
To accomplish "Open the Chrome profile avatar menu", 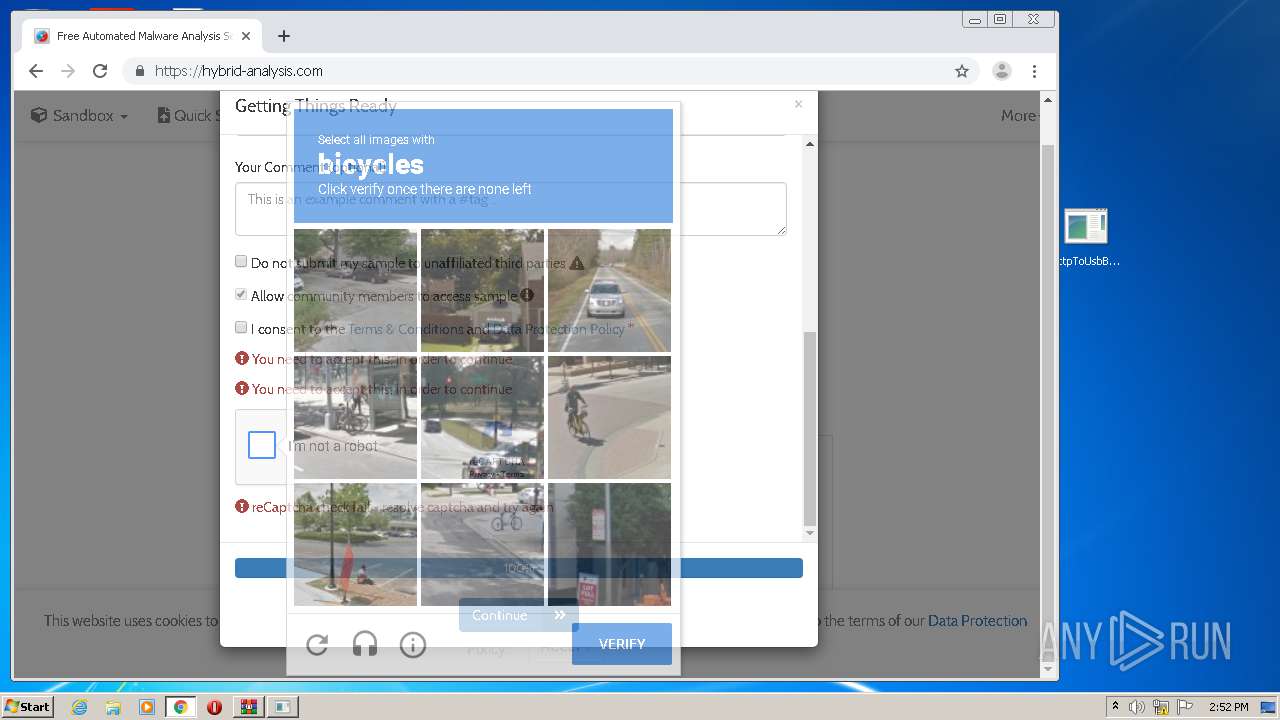I will (x=1001, y=71).
